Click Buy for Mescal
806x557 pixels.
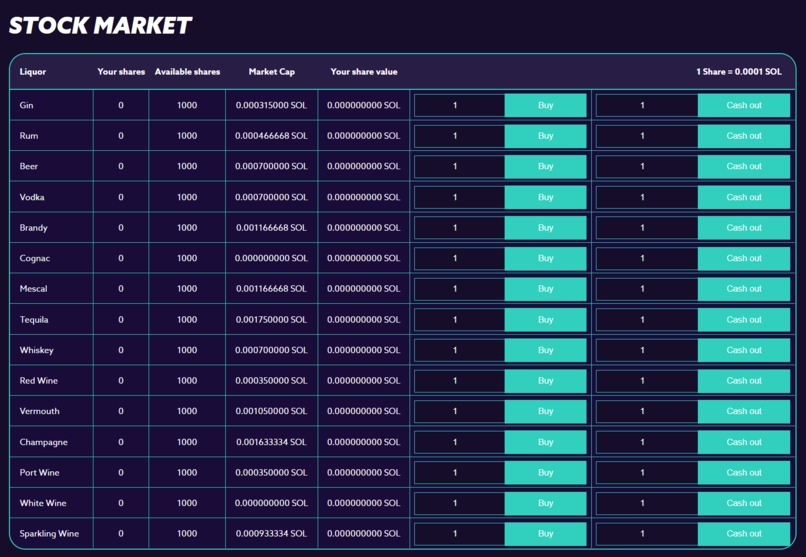coord(545,289)
